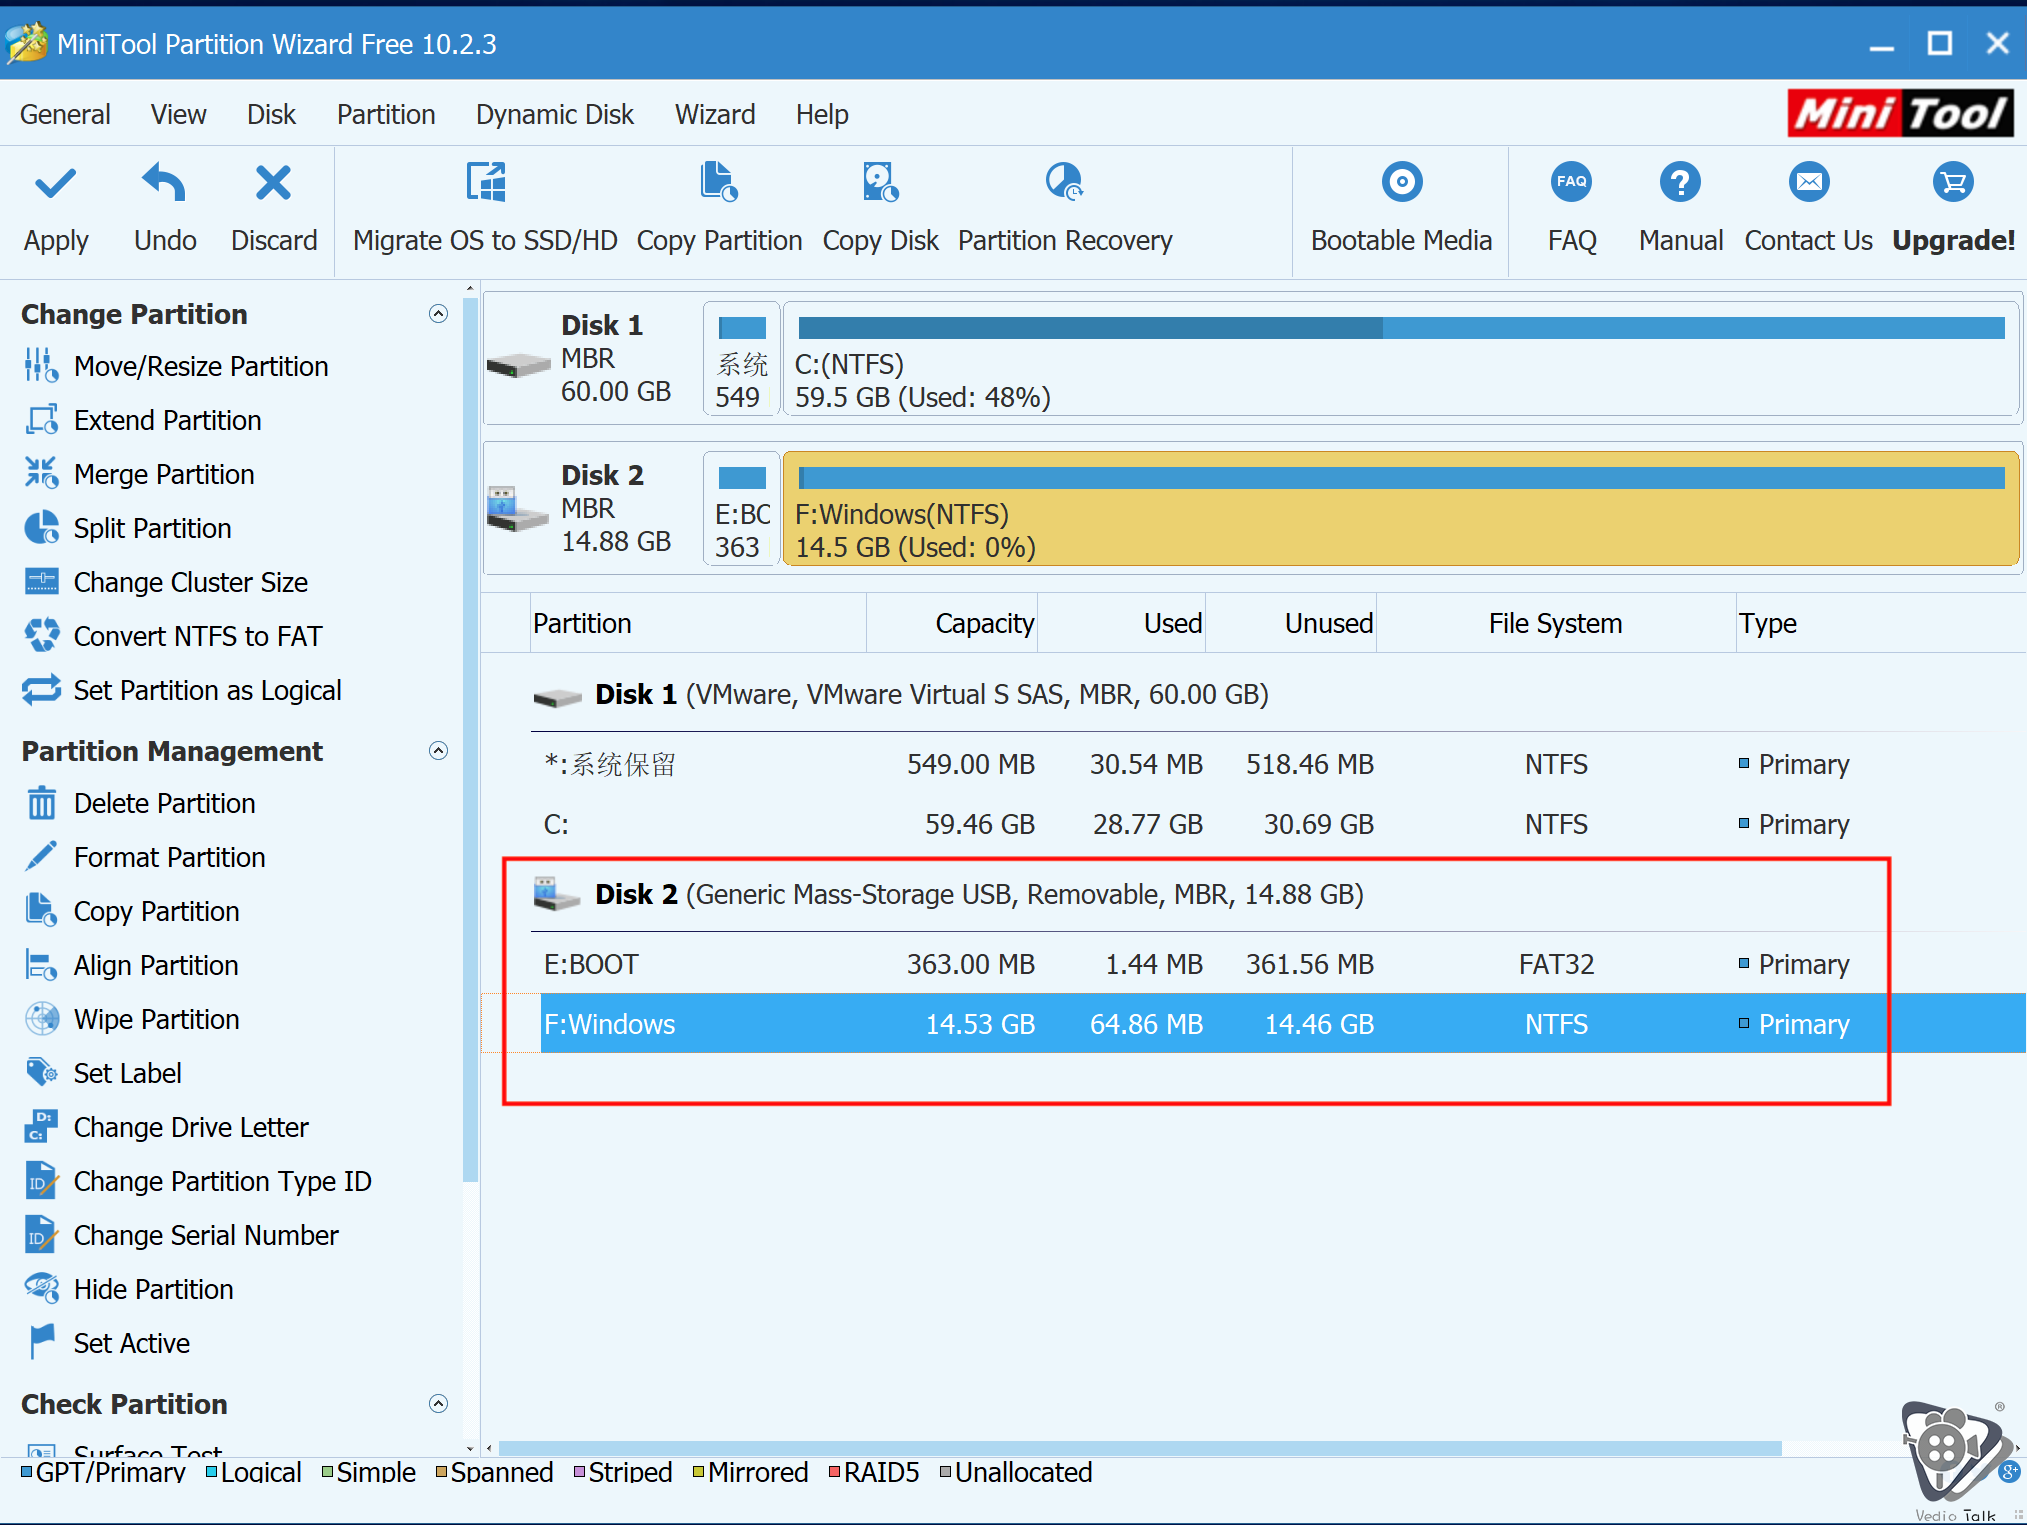Sort by Used column header
This screenshot has height=1525, width=2027.
(x=1122, y=623)
